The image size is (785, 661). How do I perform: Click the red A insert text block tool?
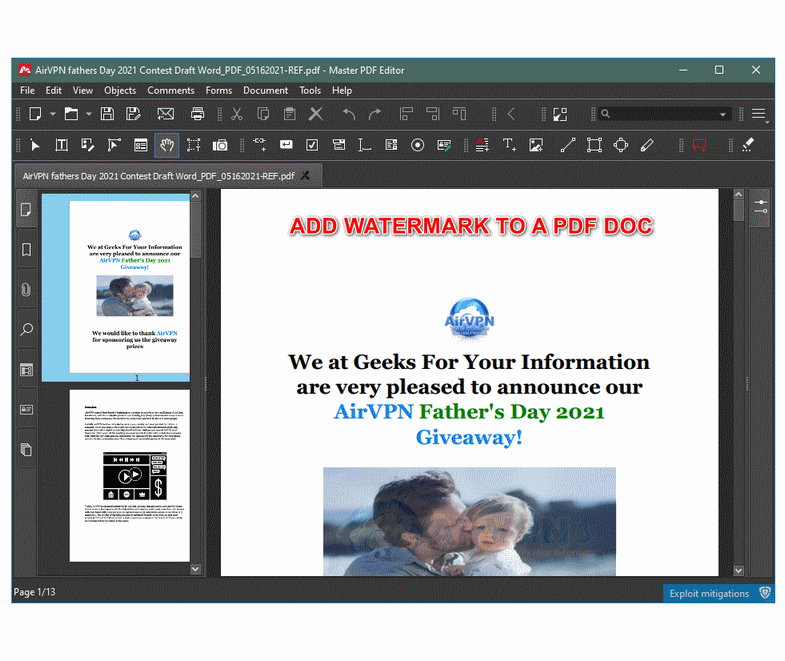482,145
